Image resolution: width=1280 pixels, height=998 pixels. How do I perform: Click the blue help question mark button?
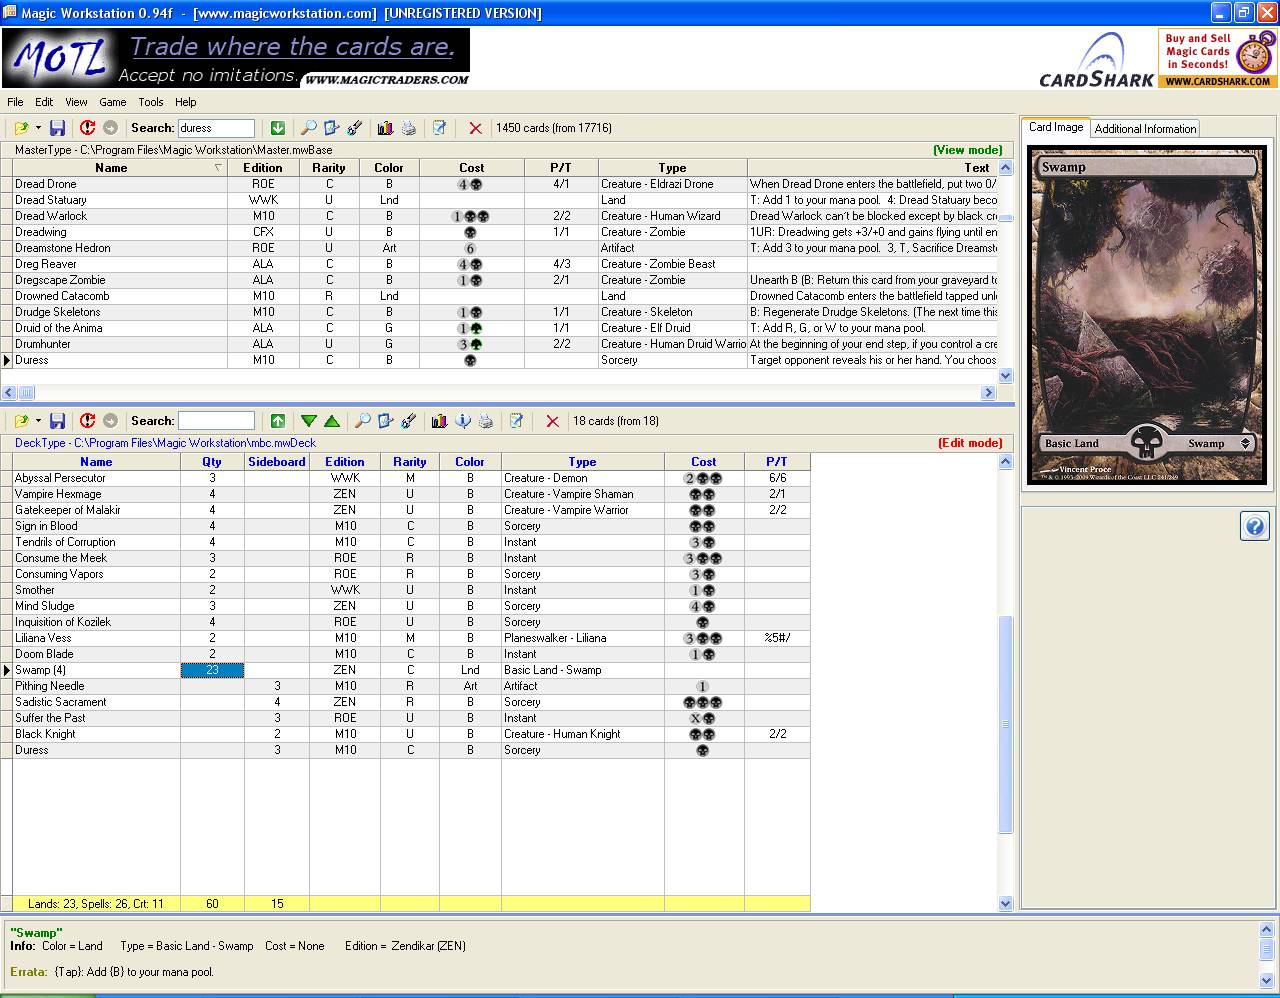[1254, 526]
